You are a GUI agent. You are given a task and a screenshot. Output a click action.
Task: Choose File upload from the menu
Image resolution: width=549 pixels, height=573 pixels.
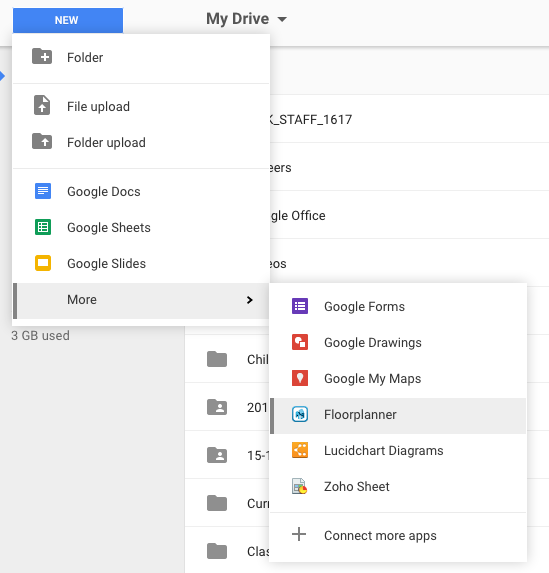pos(141,106)
